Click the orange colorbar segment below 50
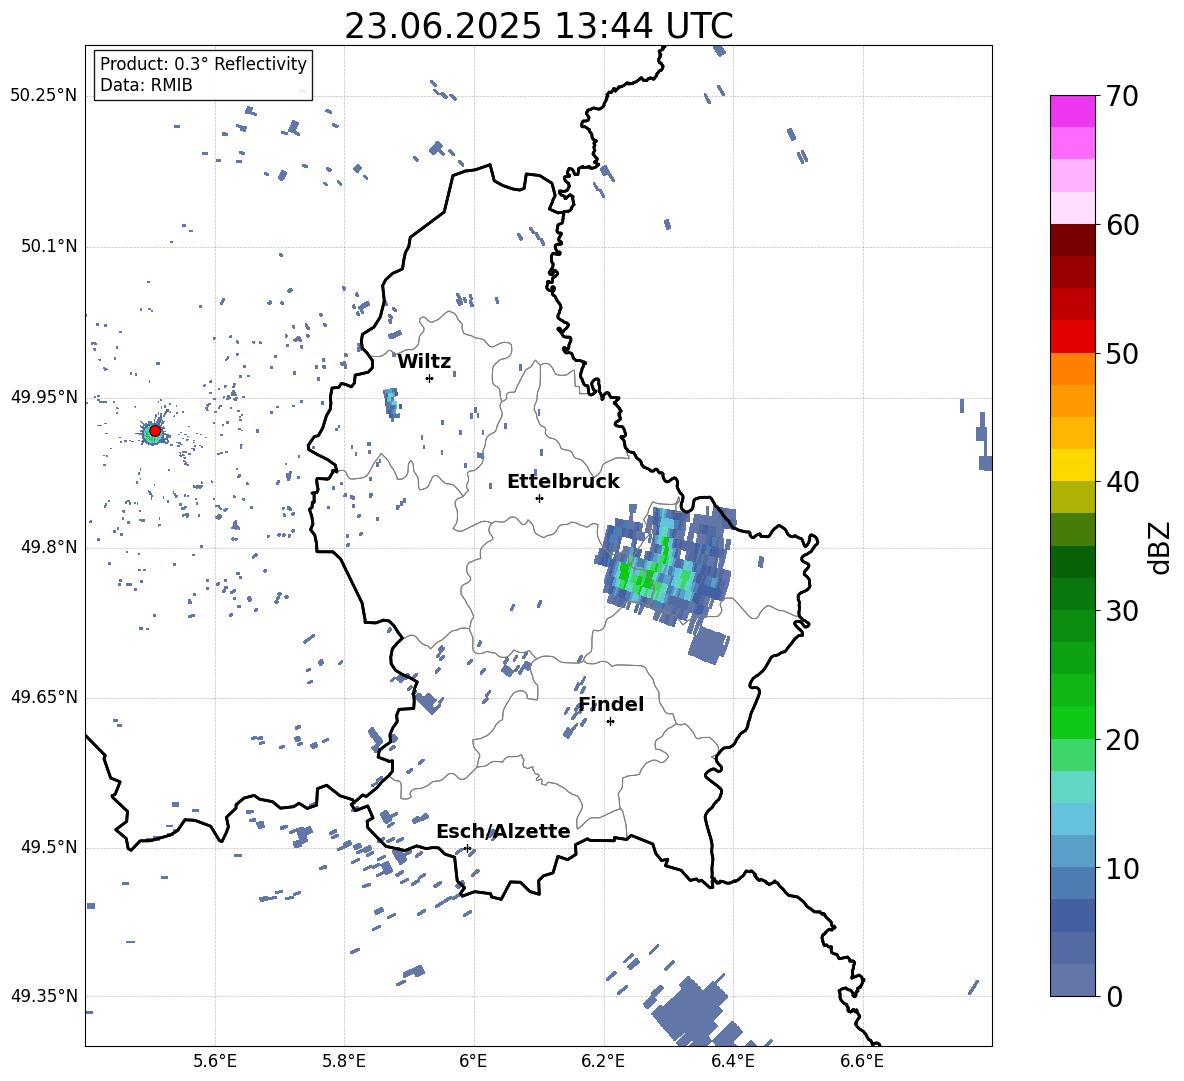The image size is (1184, 1081). click(1072, 368)
